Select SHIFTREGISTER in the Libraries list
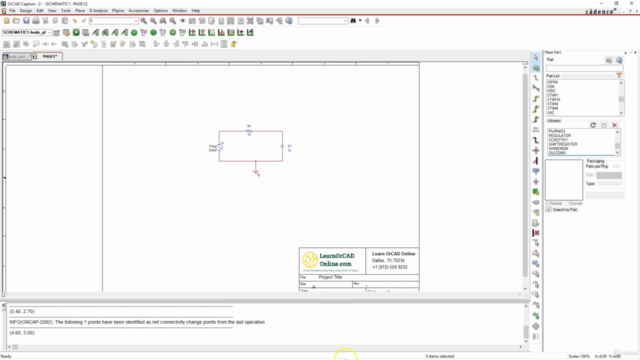This screenshot has height=360, width=640. (x=563, y=144)
